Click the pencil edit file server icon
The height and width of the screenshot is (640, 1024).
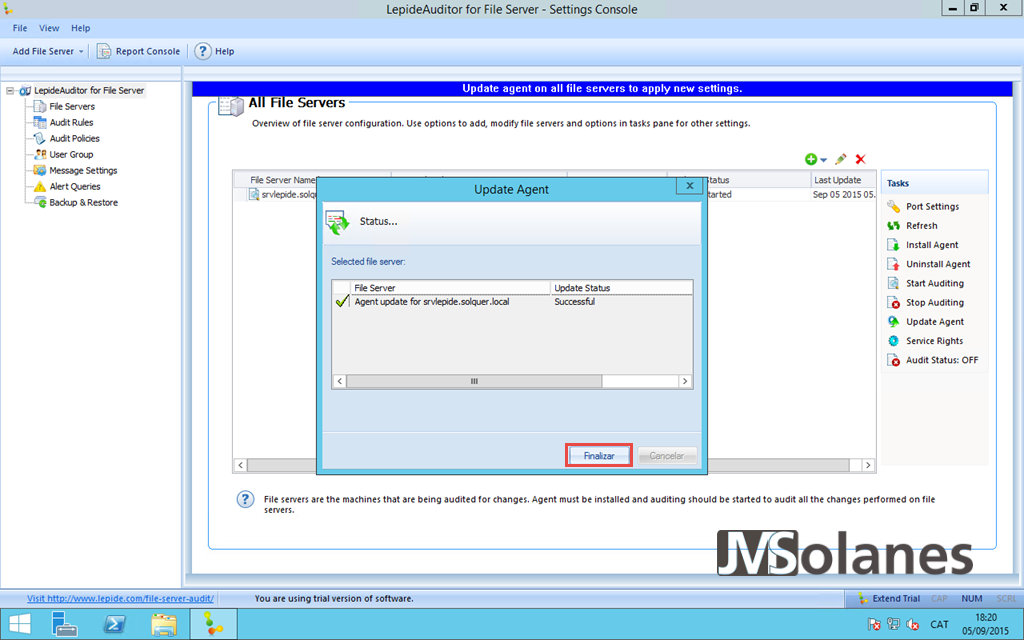click(840, 159)
